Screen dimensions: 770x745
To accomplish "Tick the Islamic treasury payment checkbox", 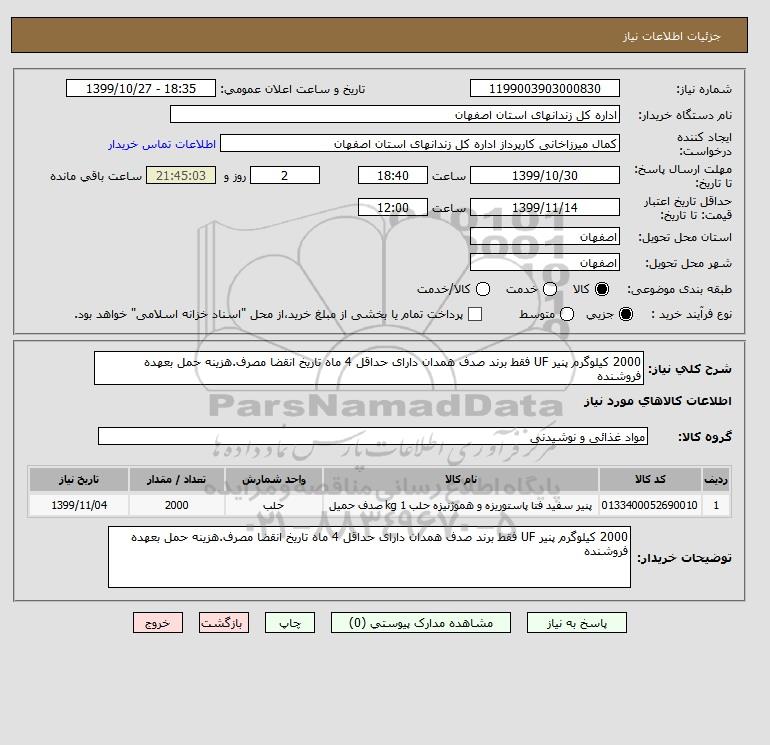I will [x=475, y=314].
